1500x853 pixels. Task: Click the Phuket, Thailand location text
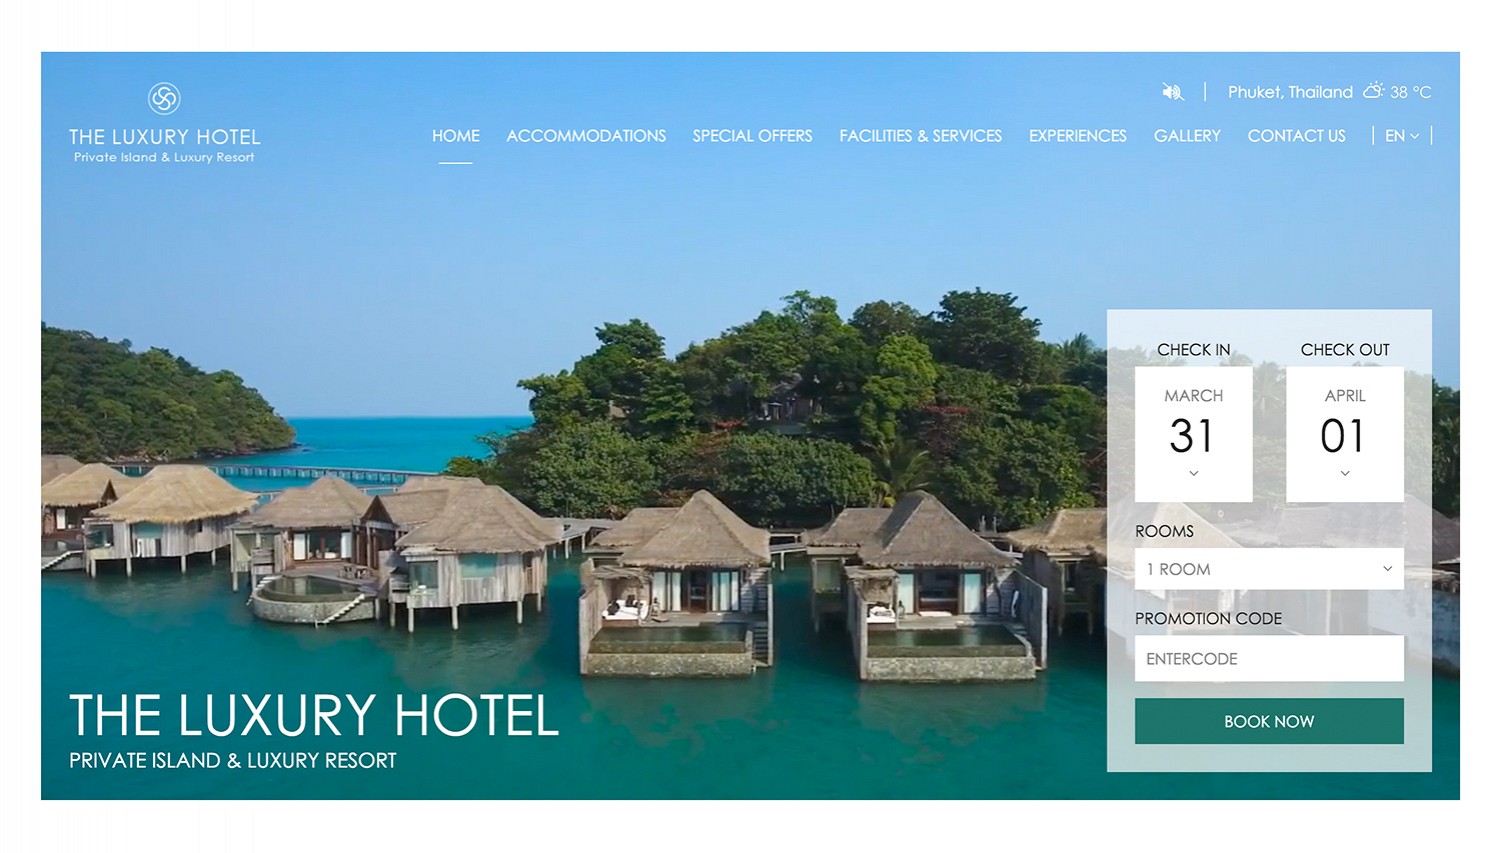pos(1290,92)
